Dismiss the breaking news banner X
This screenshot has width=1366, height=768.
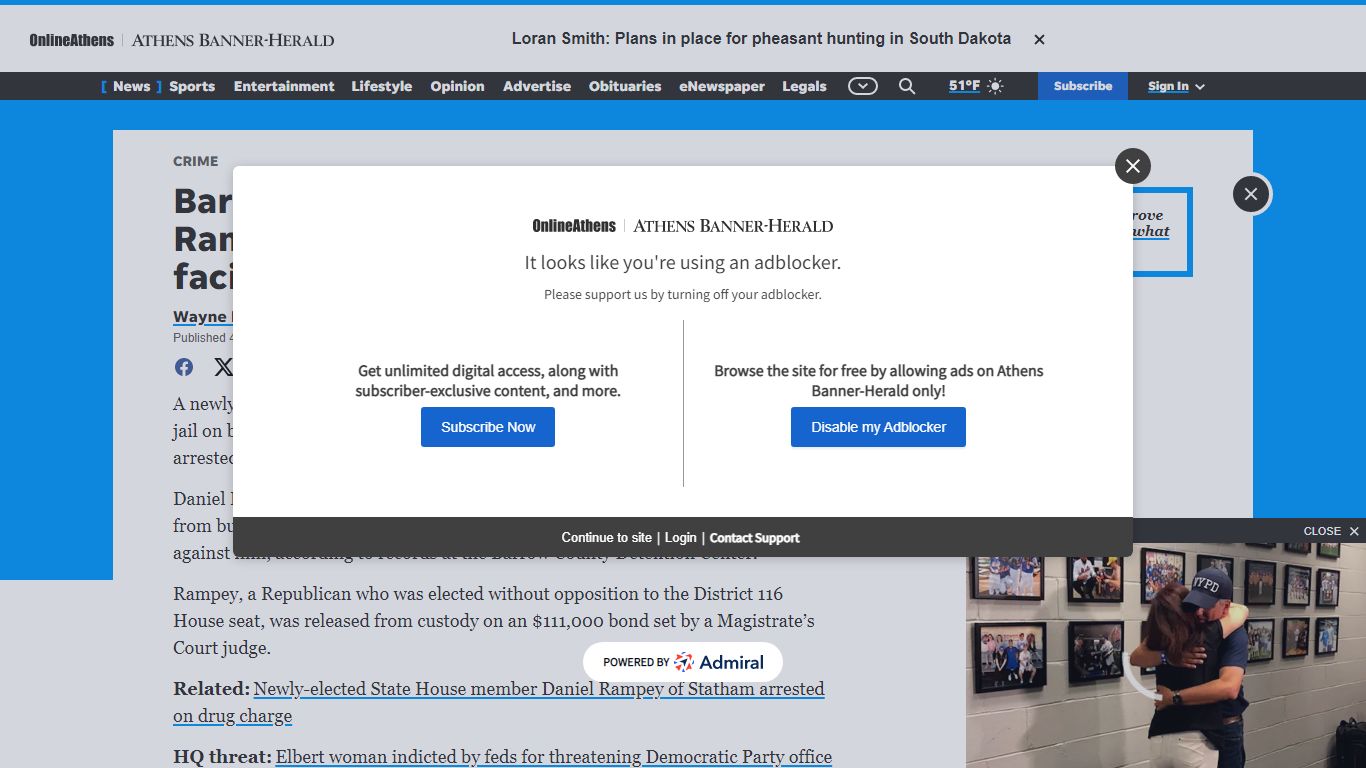coord(1039,39)
